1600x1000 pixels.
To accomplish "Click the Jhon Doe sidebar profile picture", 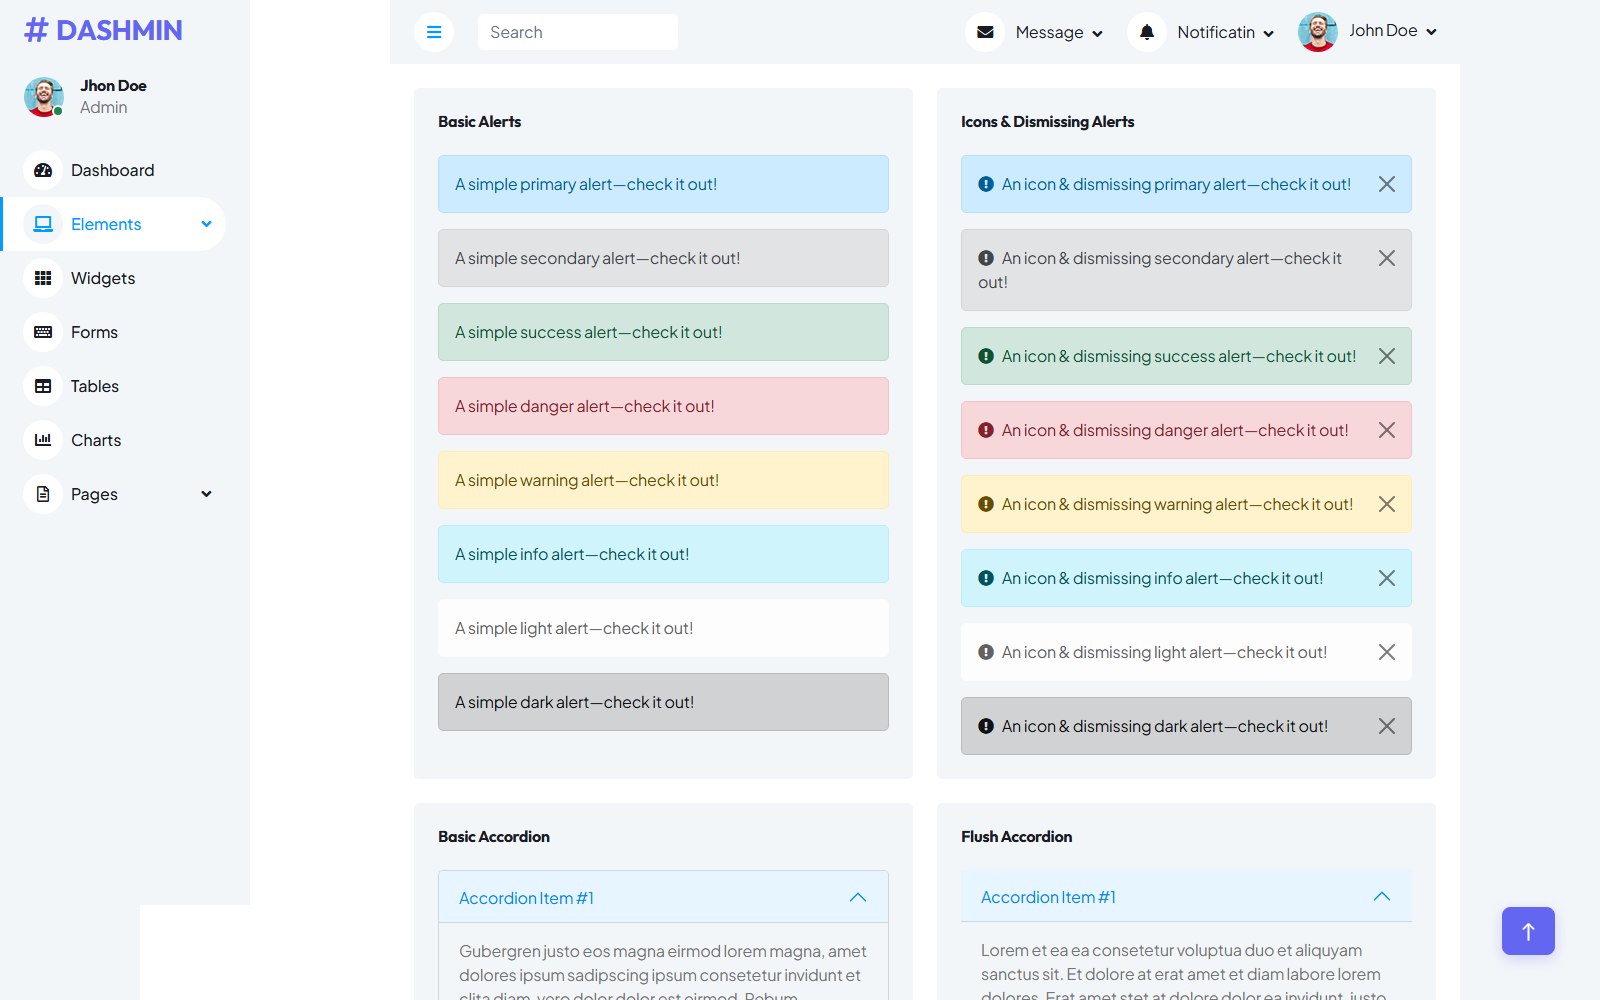I will [44, 97].
